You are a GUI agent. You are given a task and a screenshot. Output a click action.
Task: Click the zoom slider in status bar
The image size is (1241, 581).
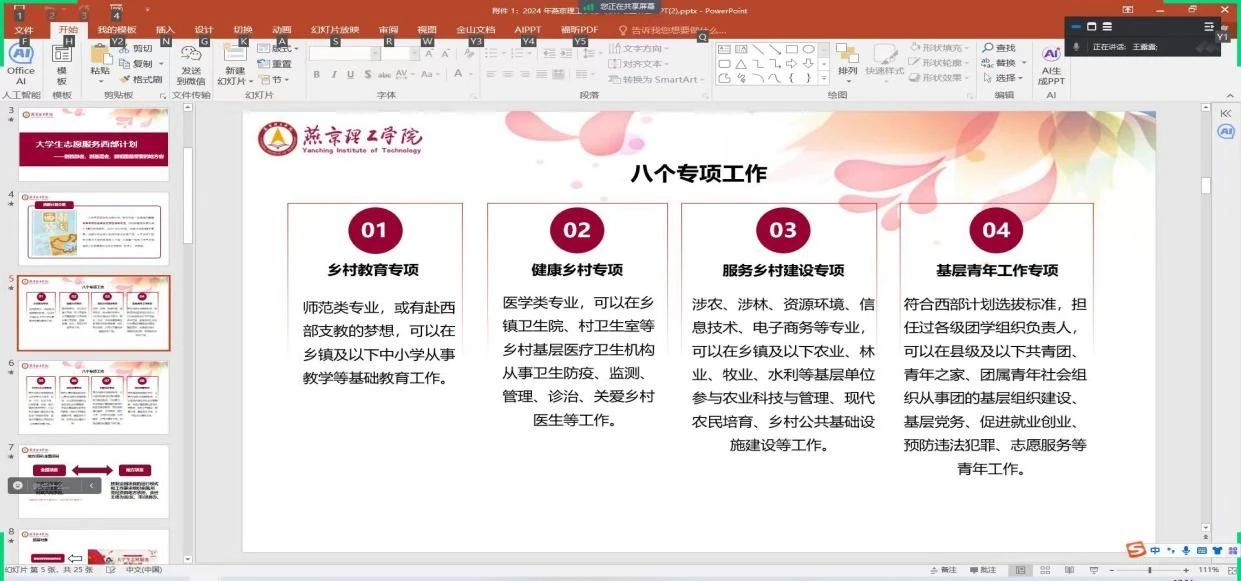tap(1150, 570)
